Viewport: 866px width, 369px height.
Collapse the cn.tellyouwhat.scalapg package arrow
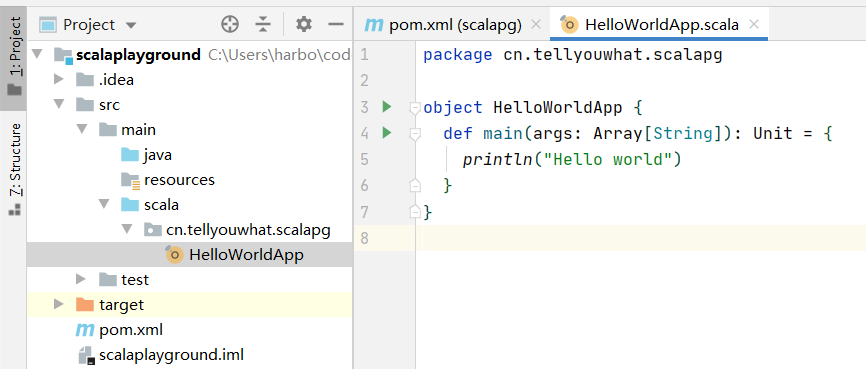(x=126, y=229)
